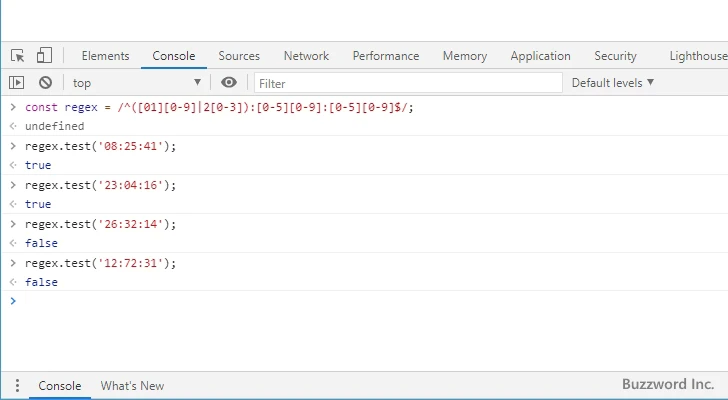The height and width of the screenshot is (400, 728).
Task: Click the regex.test('26:32:14') console entry
Action: coord(100,224)
